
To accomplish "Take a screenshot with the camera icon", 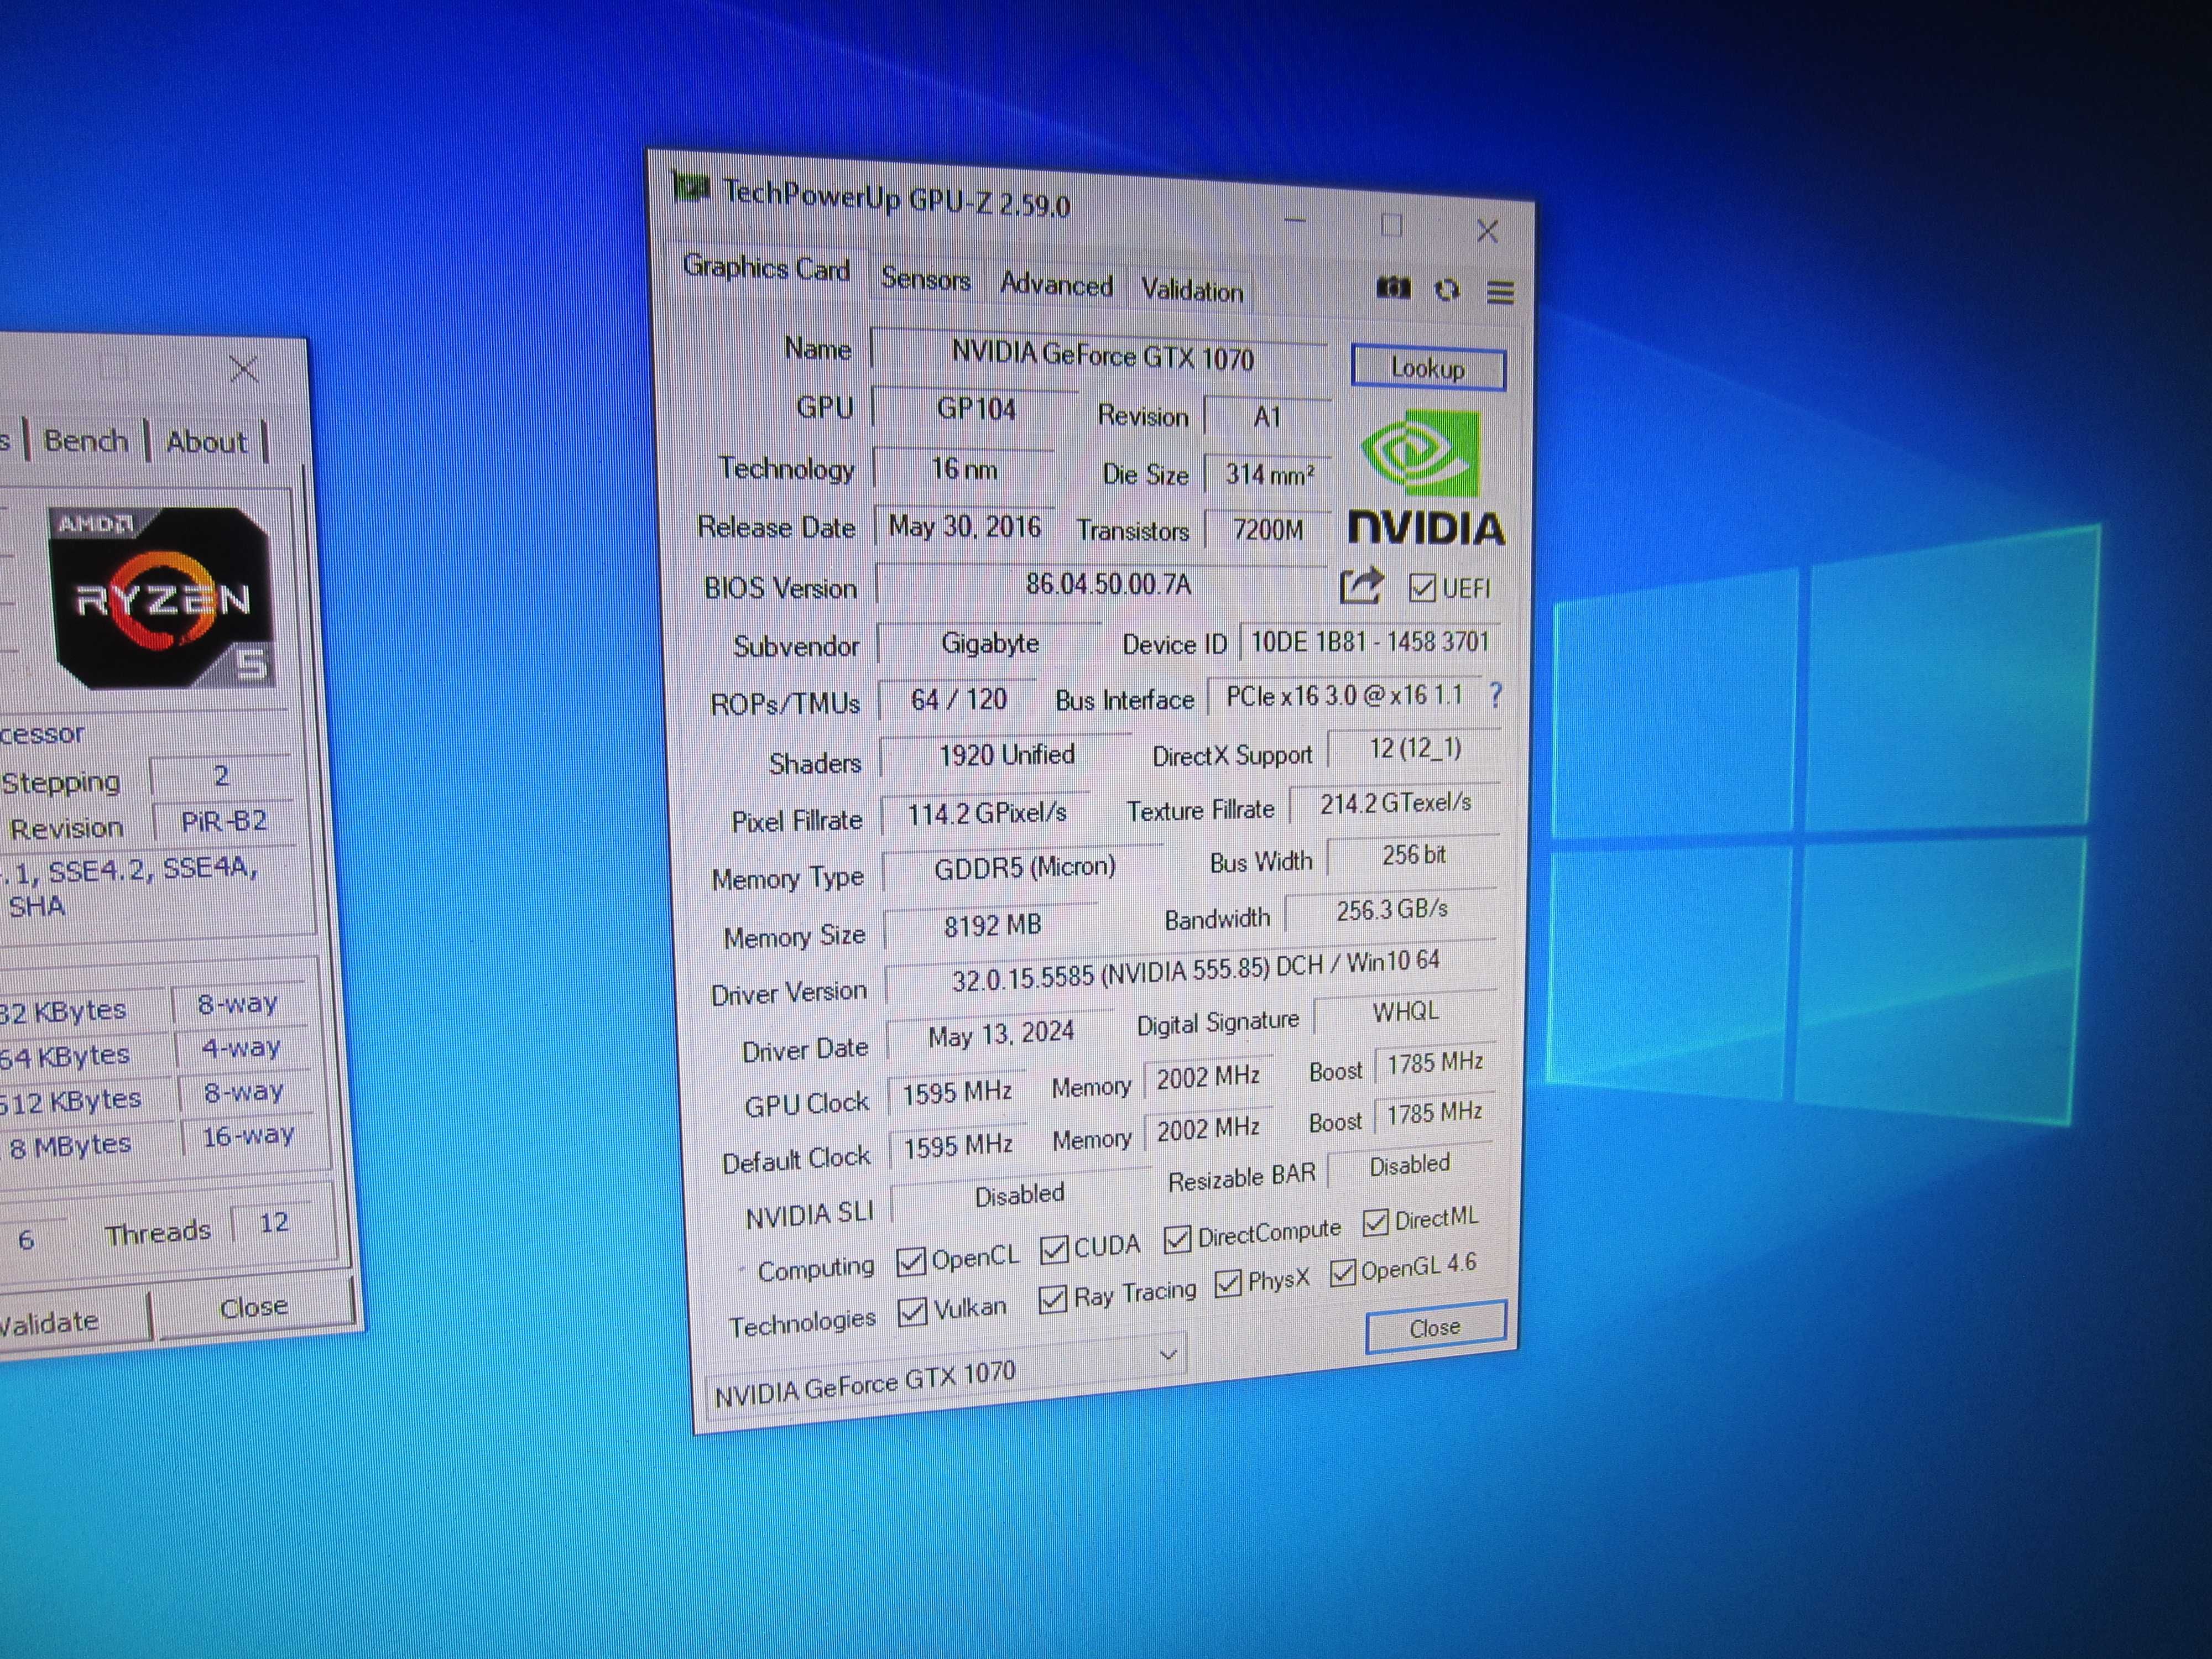I will 1393,288.
